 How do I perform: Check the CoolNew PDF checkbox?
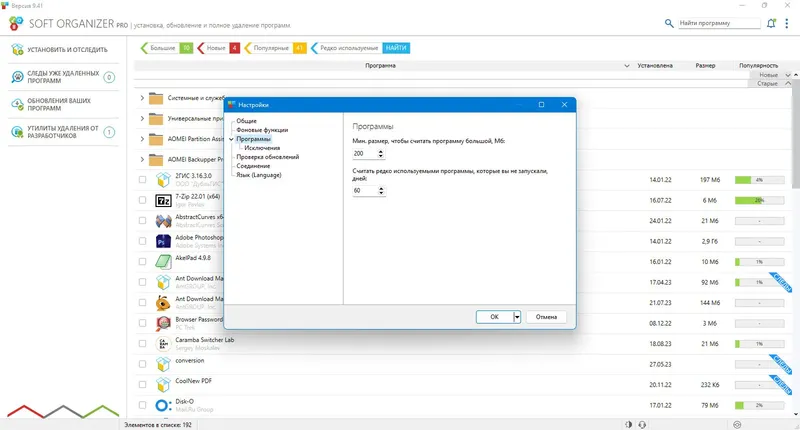point(142,385)
